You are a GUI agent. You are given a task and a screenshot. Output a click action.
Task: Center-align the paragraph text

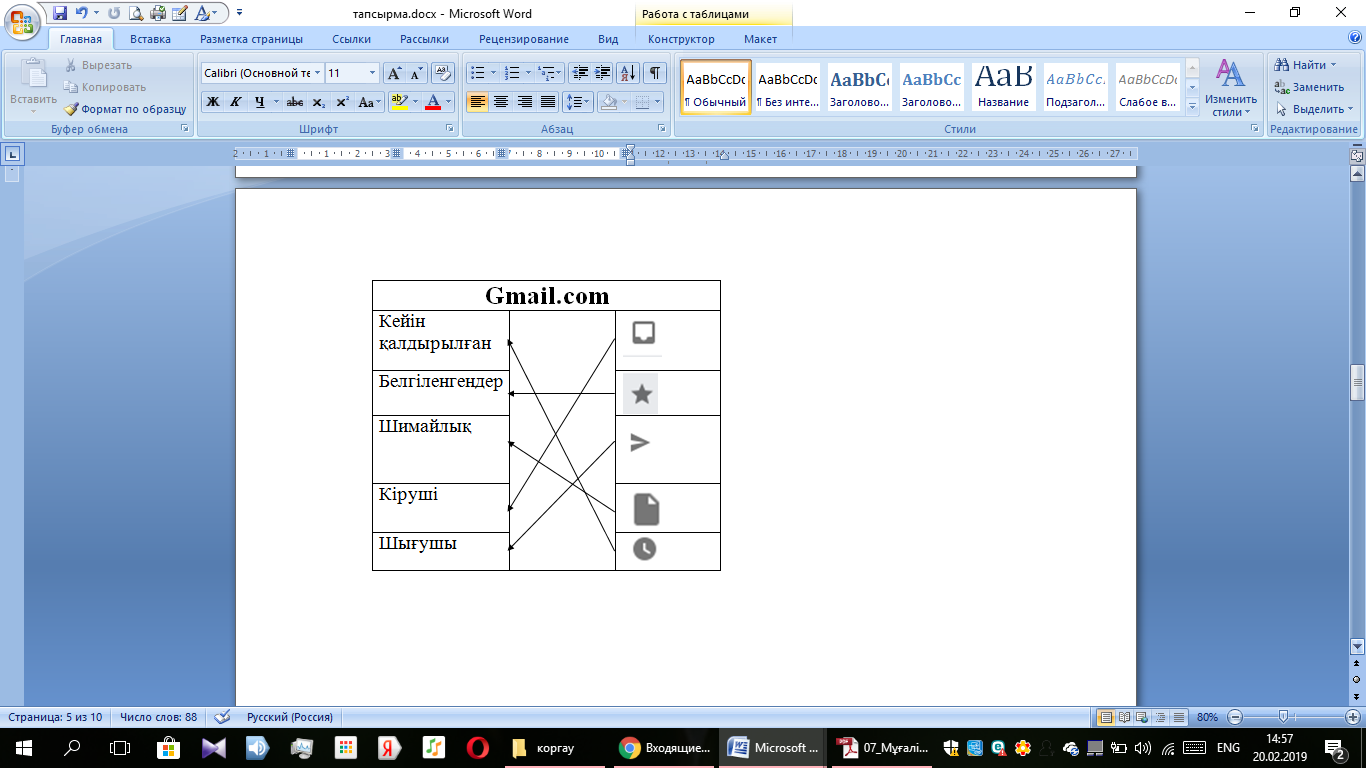(501, 102)
